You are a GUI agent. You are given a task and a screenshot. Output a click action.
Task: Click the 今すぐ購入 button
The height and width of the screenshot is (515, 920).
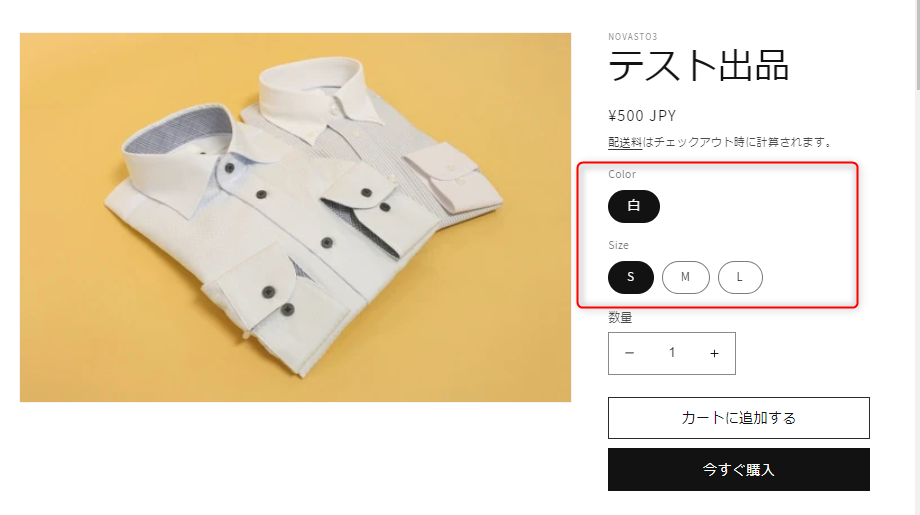click(x=739, y=469)
